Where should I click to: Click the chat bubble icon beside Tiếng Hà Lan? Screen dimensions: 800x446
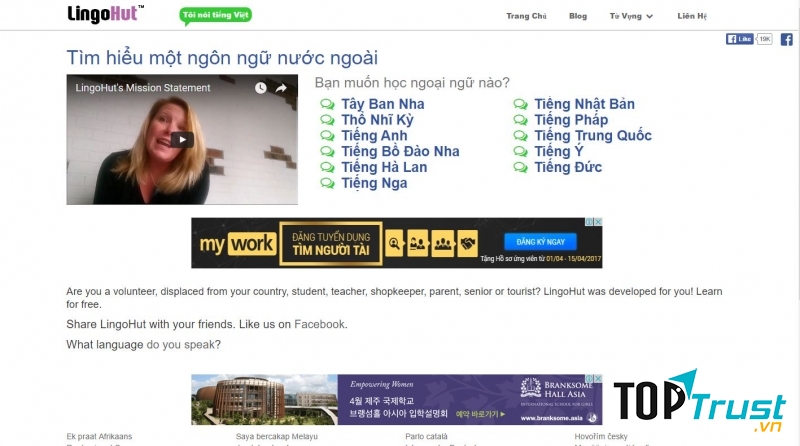[327, 167]
